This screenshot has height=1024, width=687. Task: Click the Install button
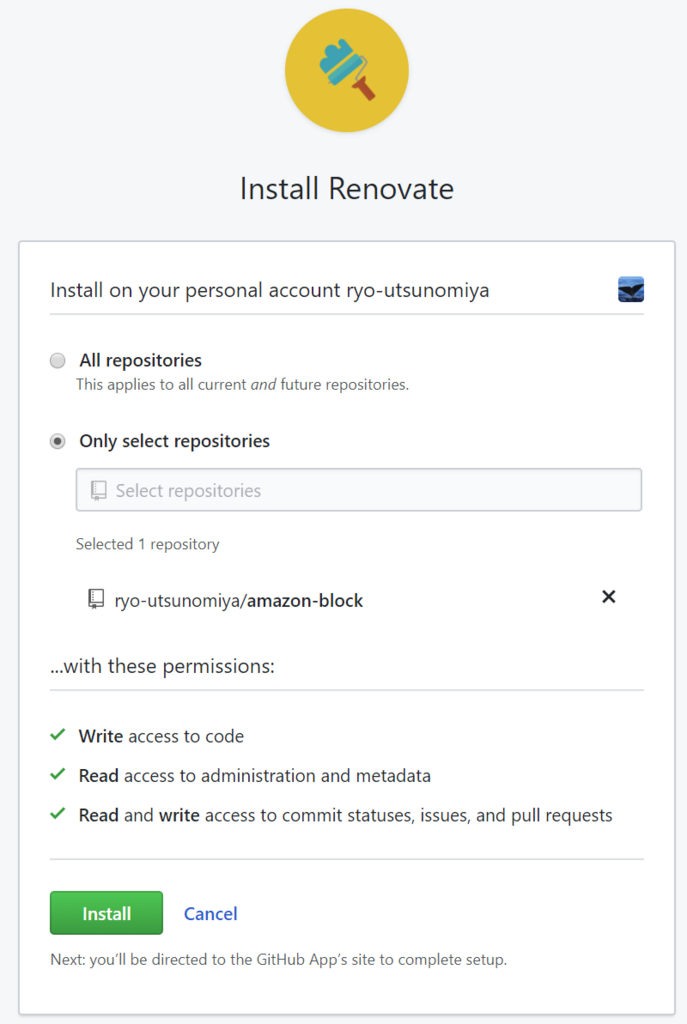coord(106,913)
